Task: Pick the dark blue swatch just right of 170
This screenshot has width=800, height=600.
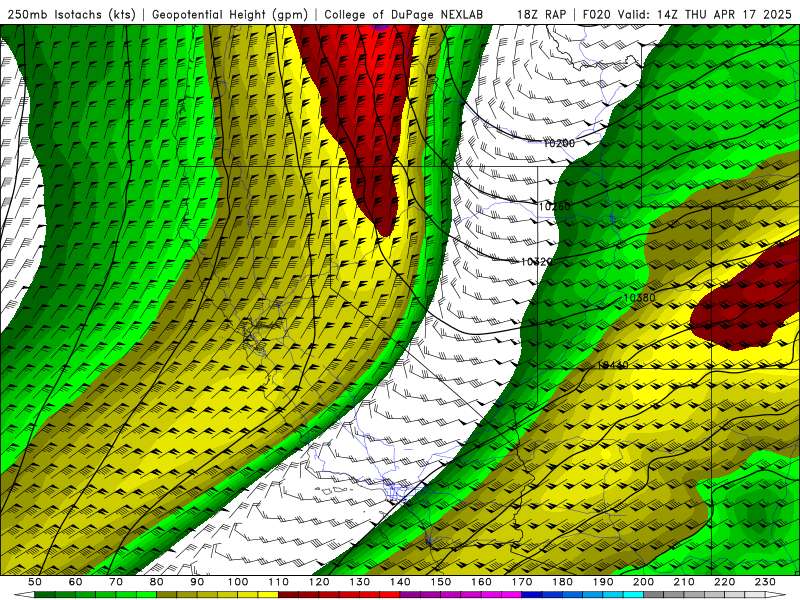Action: (x=532, y=595)
